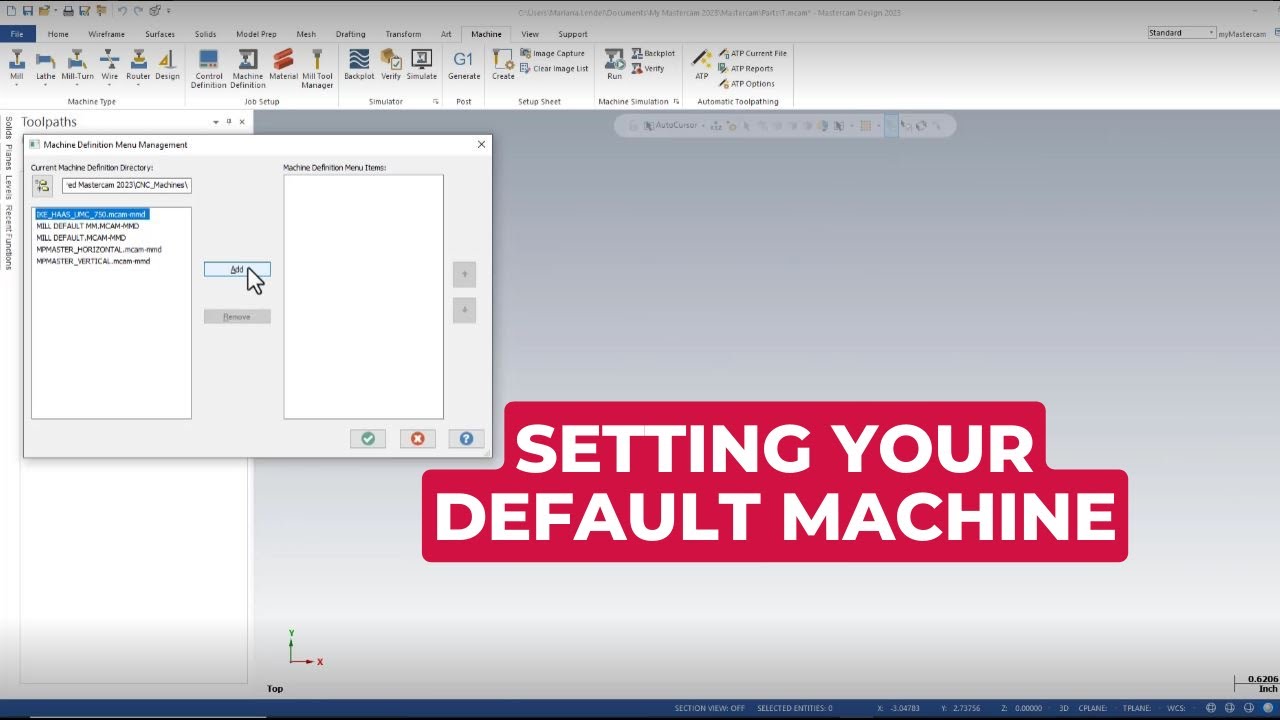1280x720 pixels.
Task: Browse for machine definition directory folder icon
Action: click(x=42, y=186)
